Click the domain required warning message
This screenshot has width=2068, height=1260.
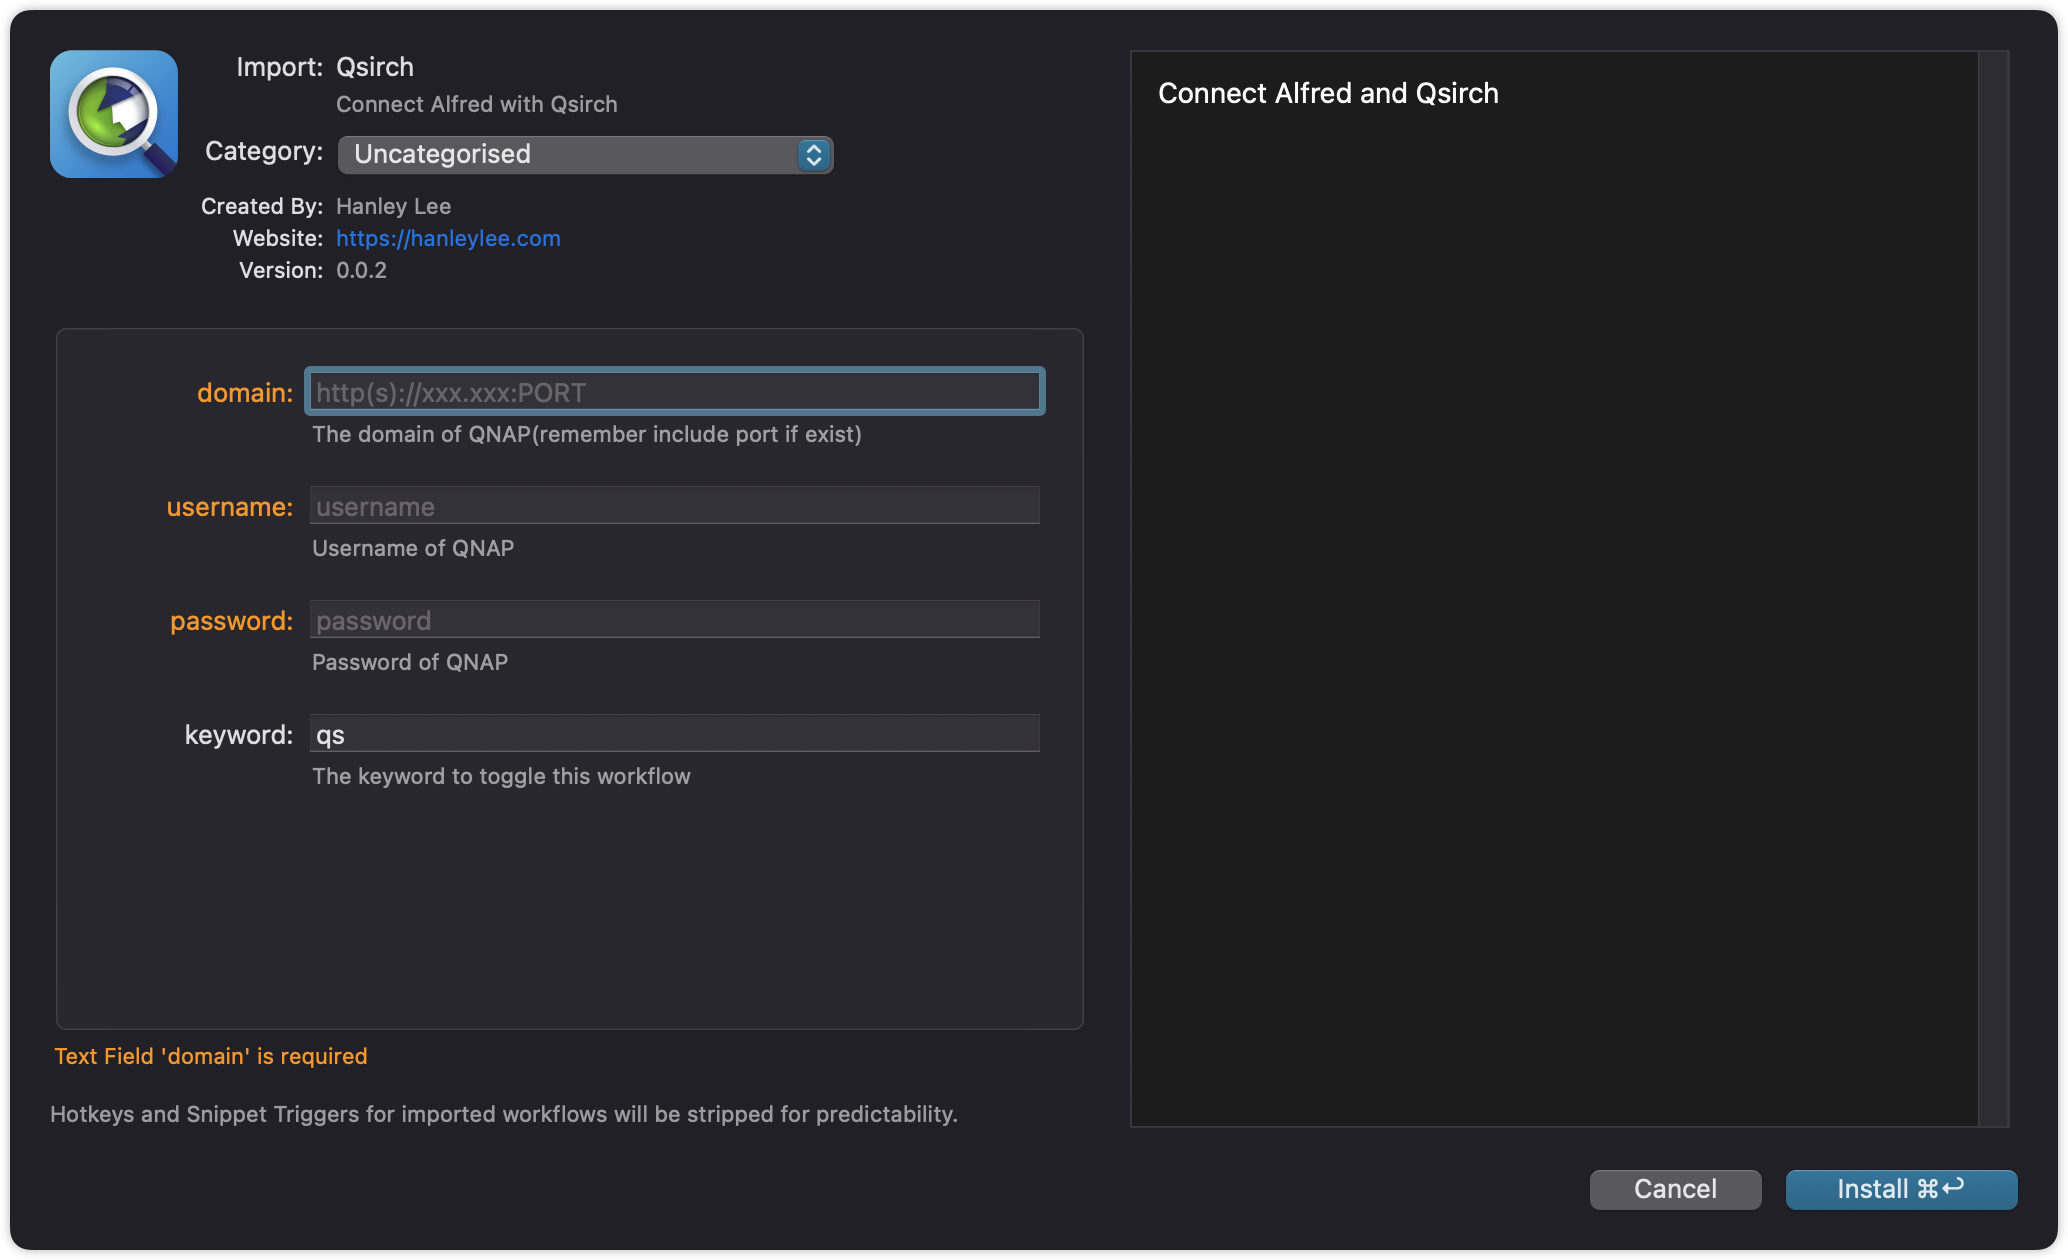[x=211, y=1056]
